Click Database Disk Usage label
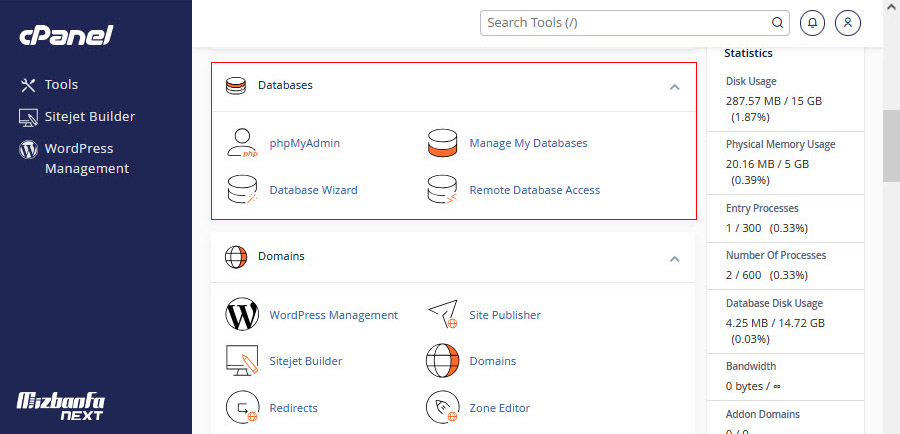900x434 pixels. click(774, 303)
